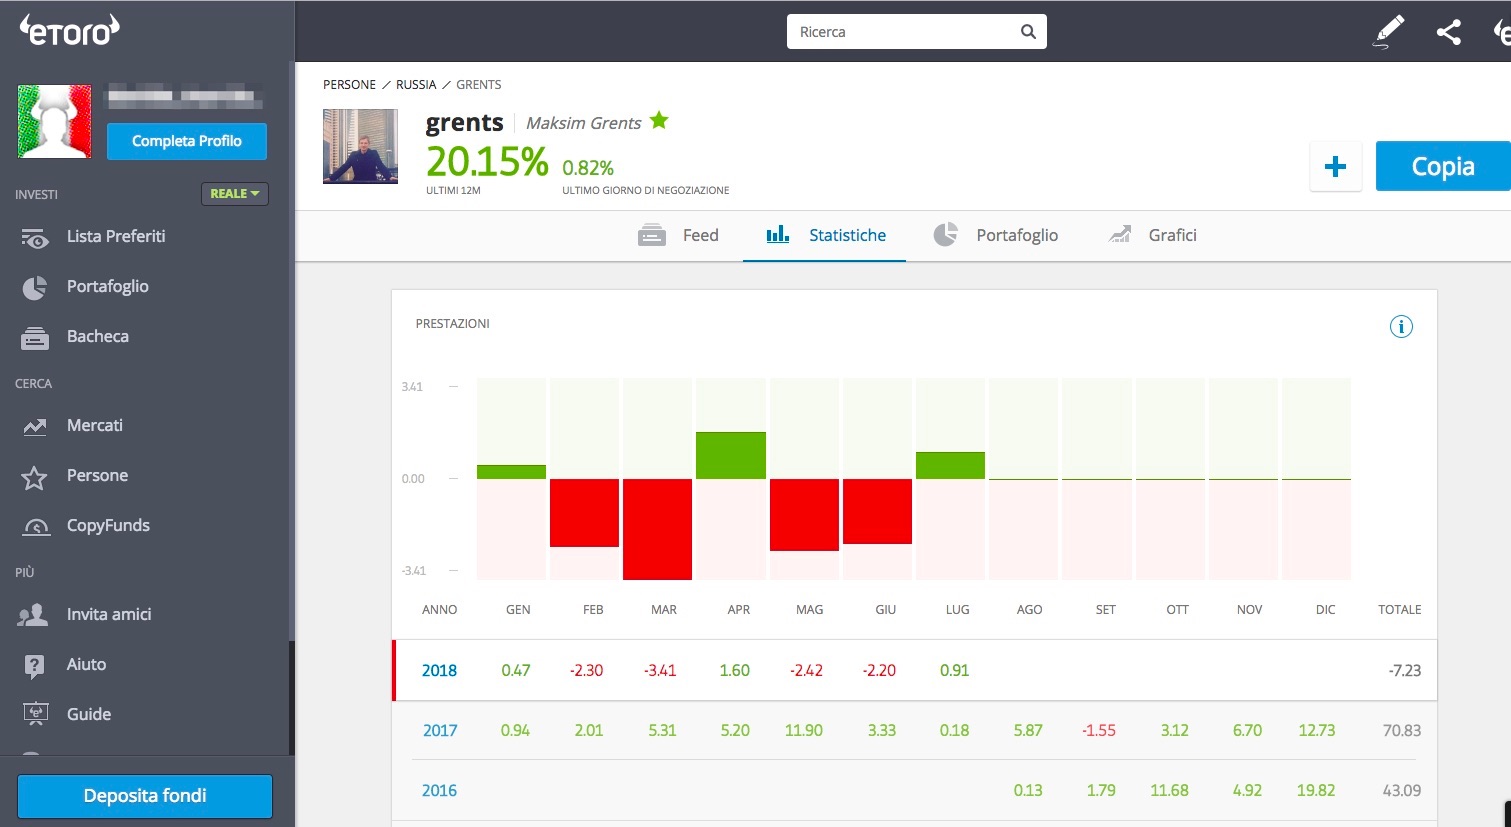Click the grents trader profile photo
This screenshot has height=827, width=1511.
[360, 147]
